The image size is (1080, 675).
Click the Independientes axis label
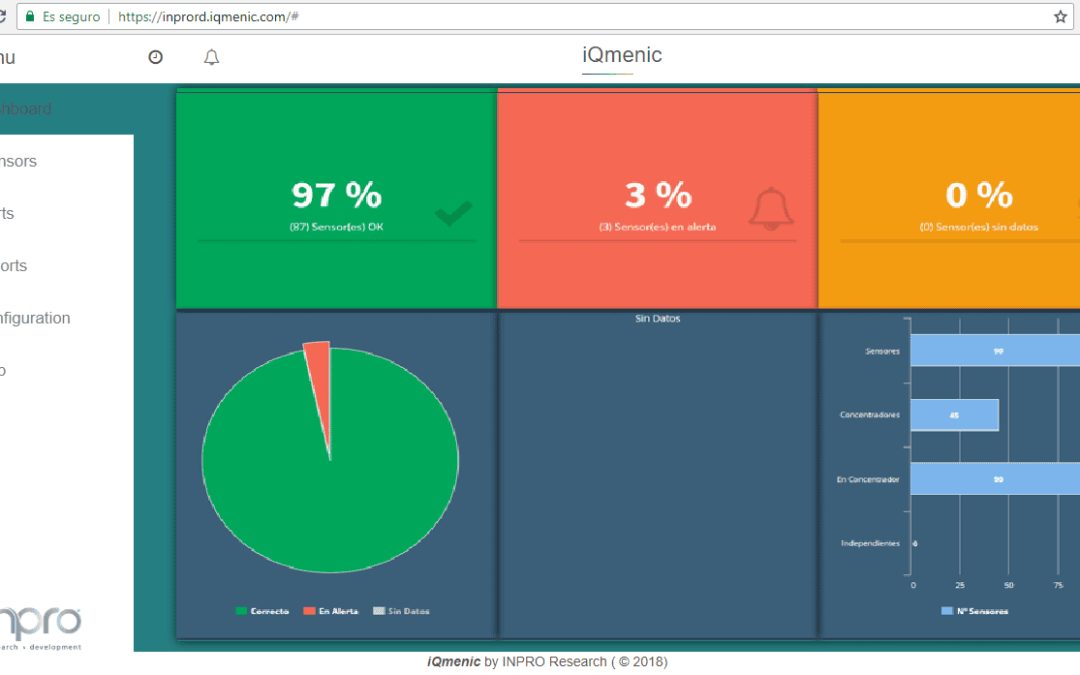[870, 543]
